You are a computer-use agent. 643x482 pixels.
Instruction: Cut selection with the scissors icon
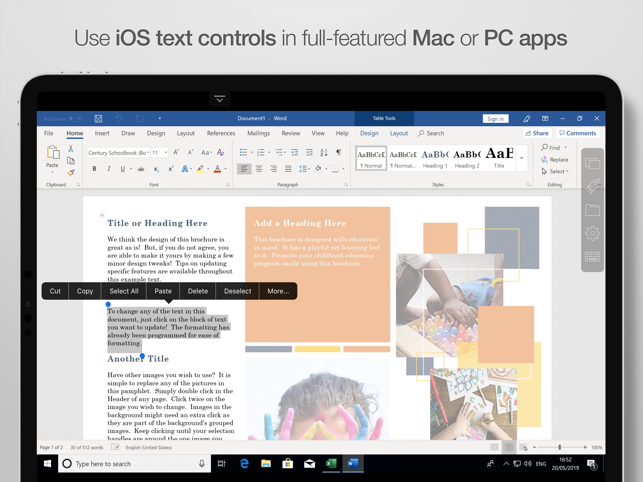(x=71, y=148)
